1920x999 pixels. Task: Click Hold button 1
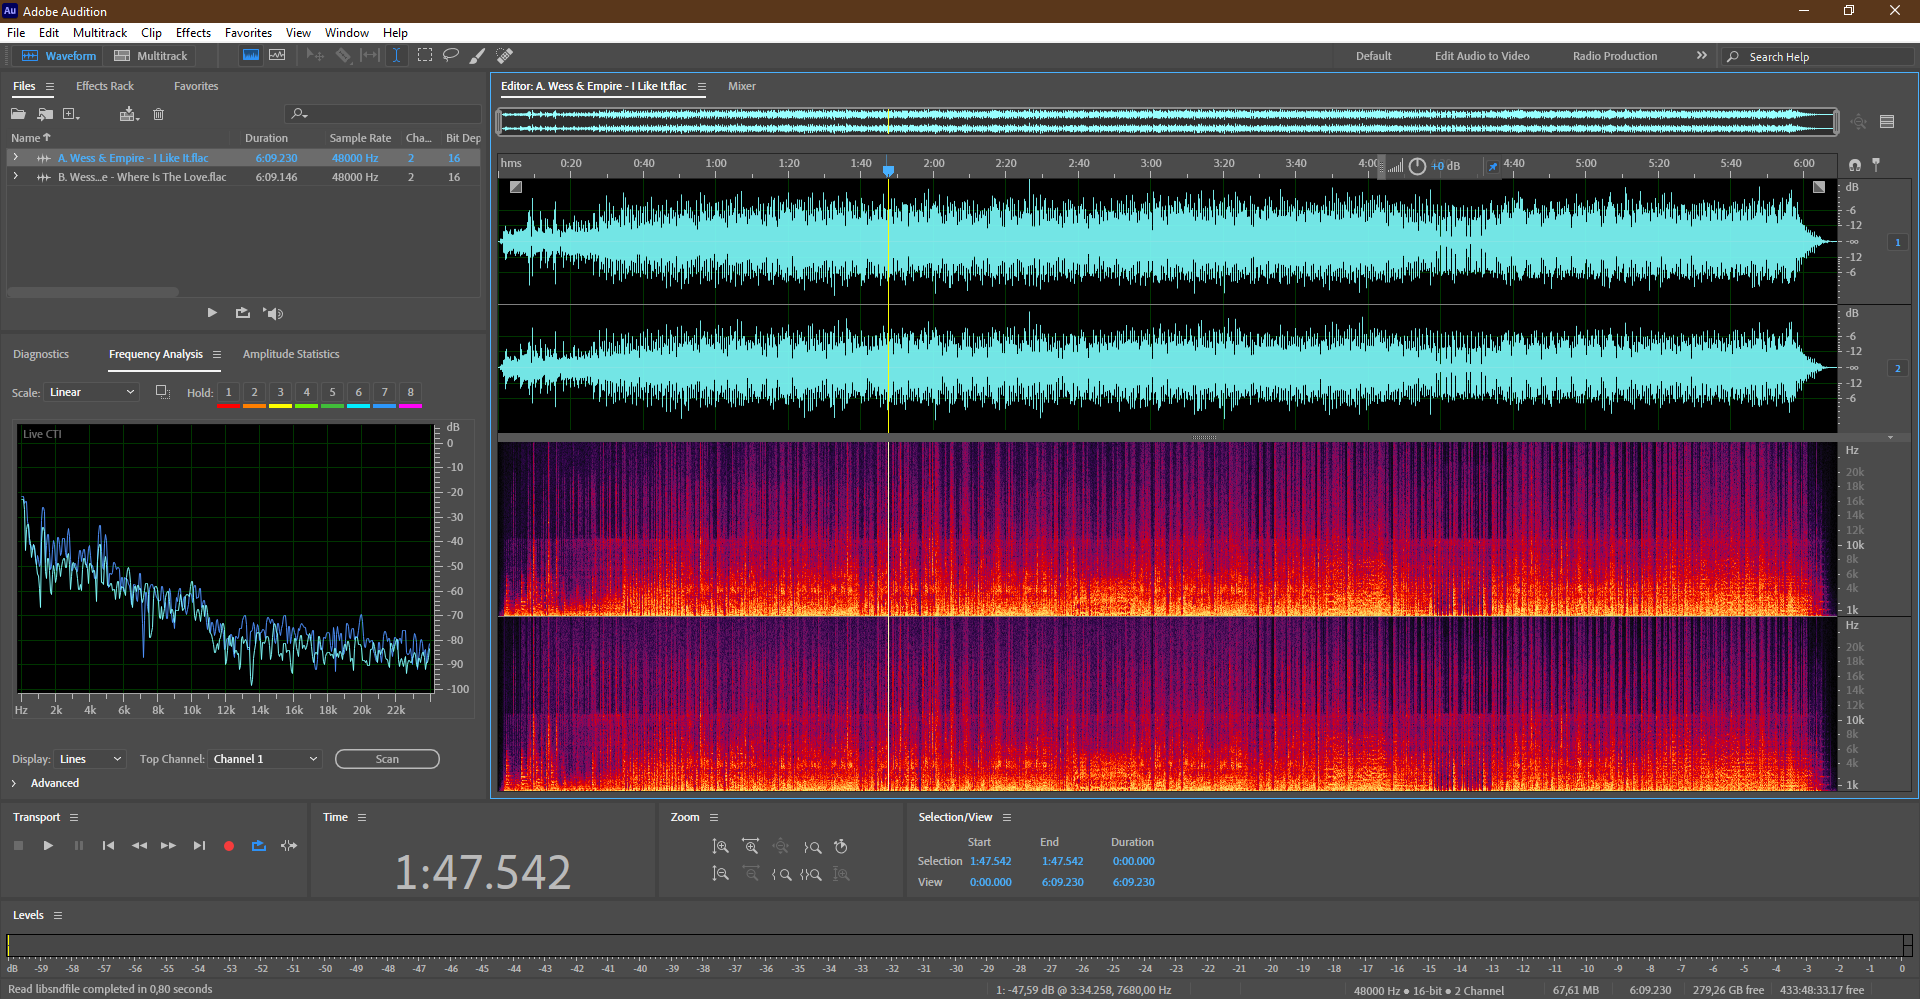[x=228, y=393]
